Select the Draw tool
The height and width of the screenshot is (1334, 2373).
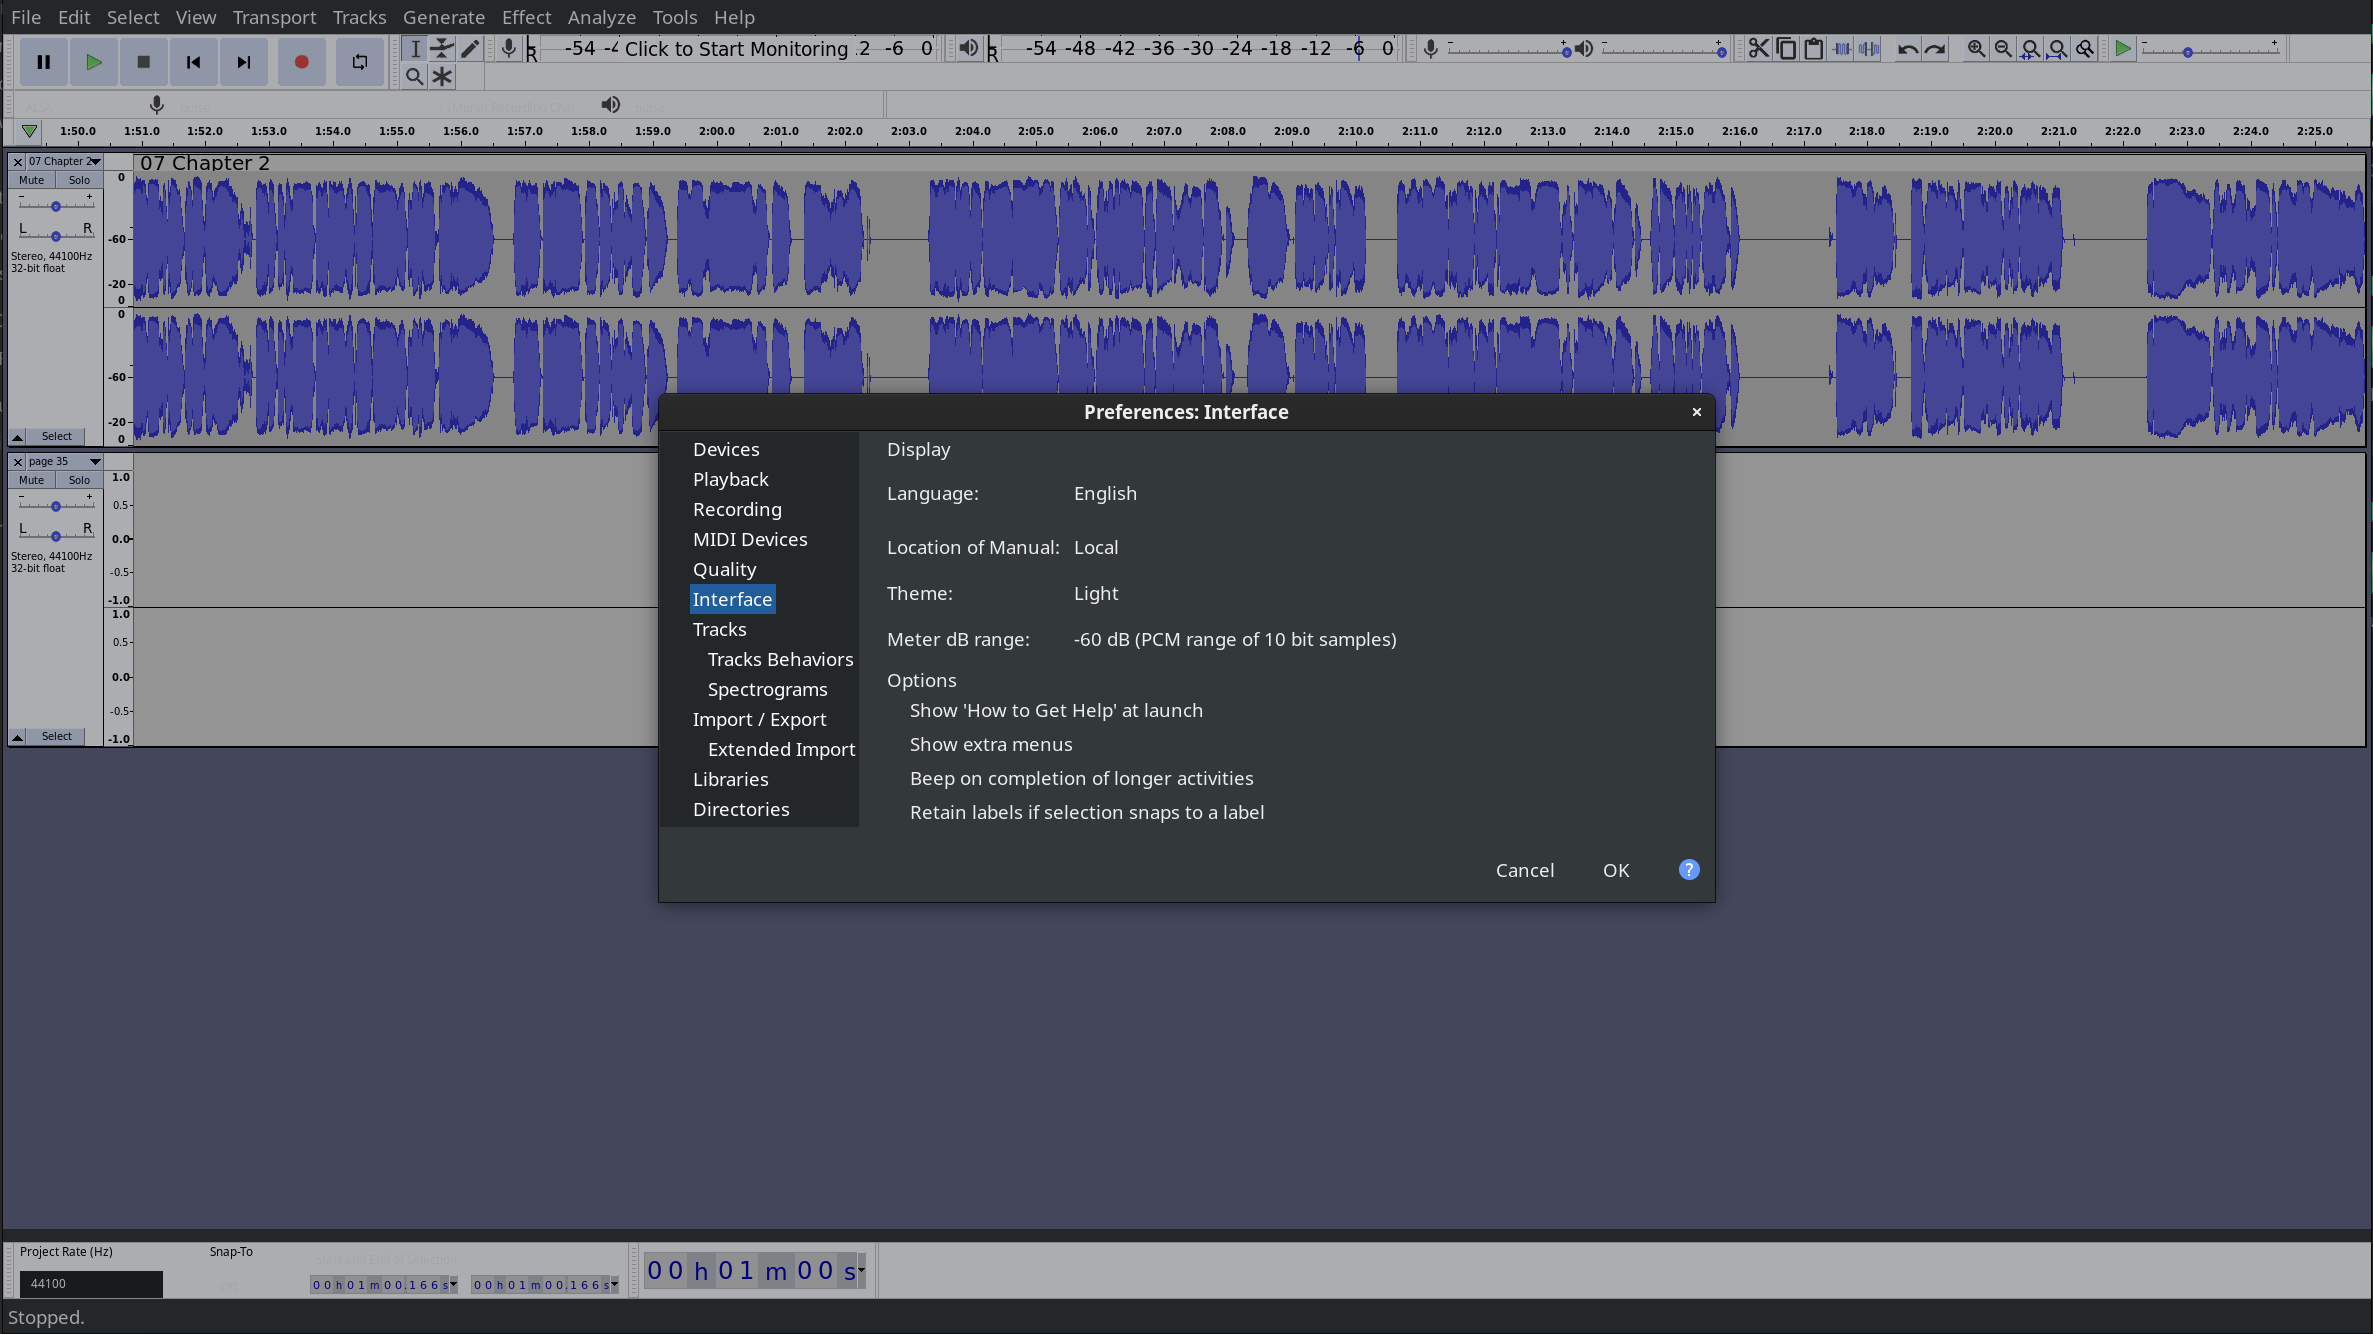(470, 48)
